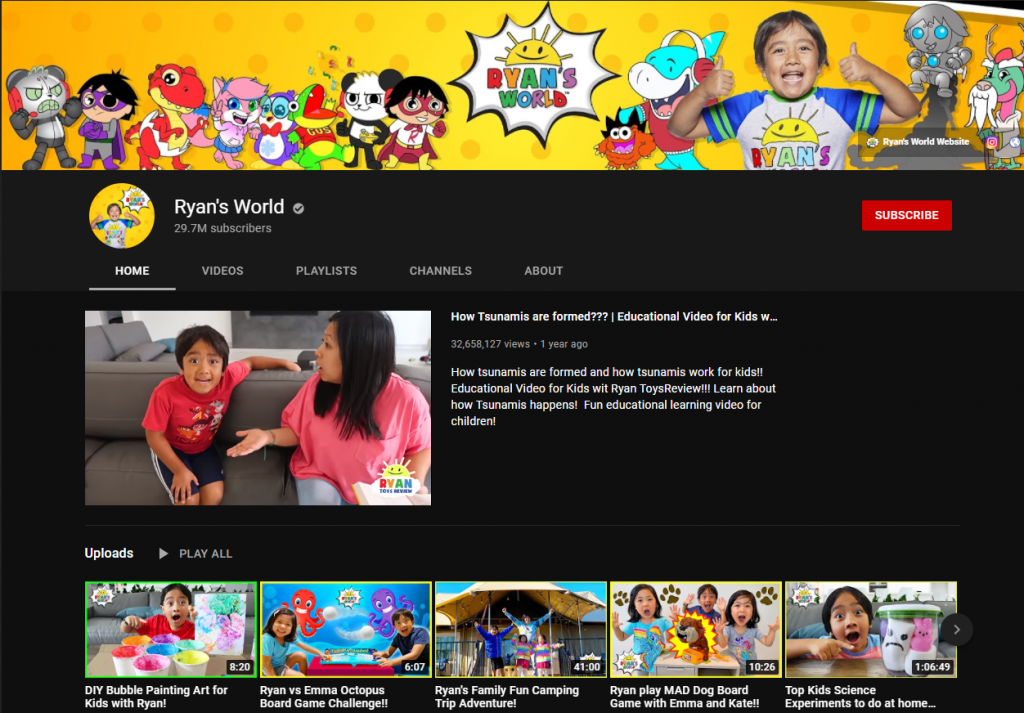The width and height of the screenshot is (1024, 713).
Task: Play the featured tsunami video thumbnail
Action: pos(258,408)
